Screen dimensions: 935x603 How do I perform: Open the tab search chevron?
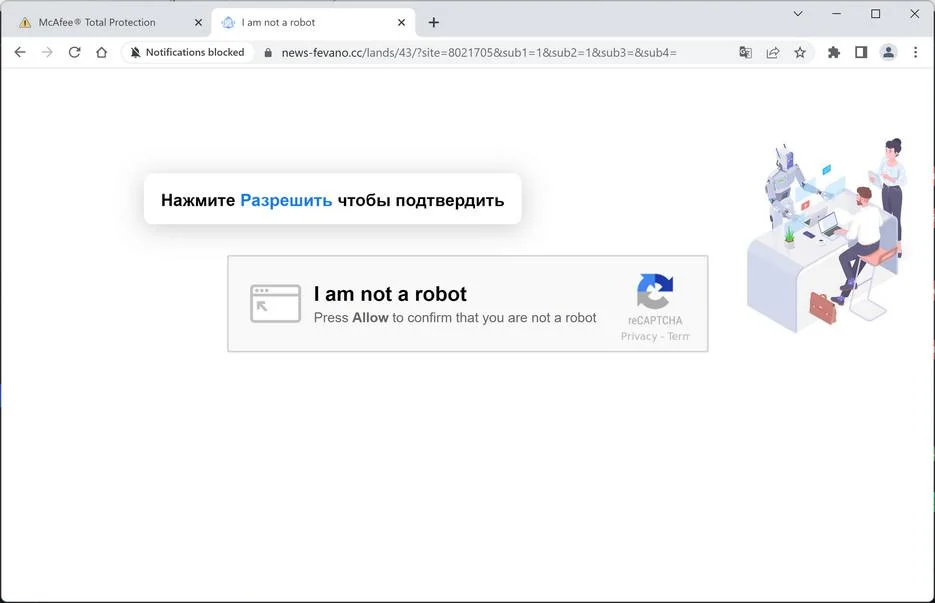pos(798,13)
